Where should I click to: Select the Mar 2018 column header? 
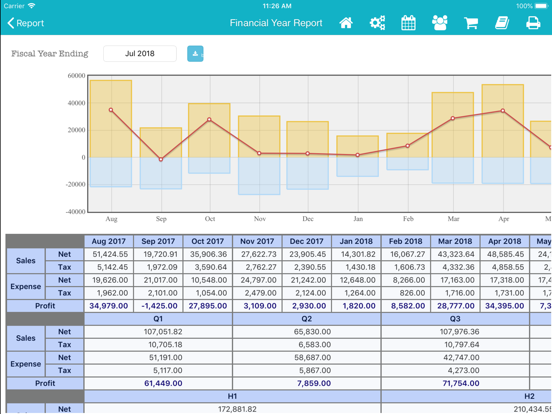(x=455, y=242)
